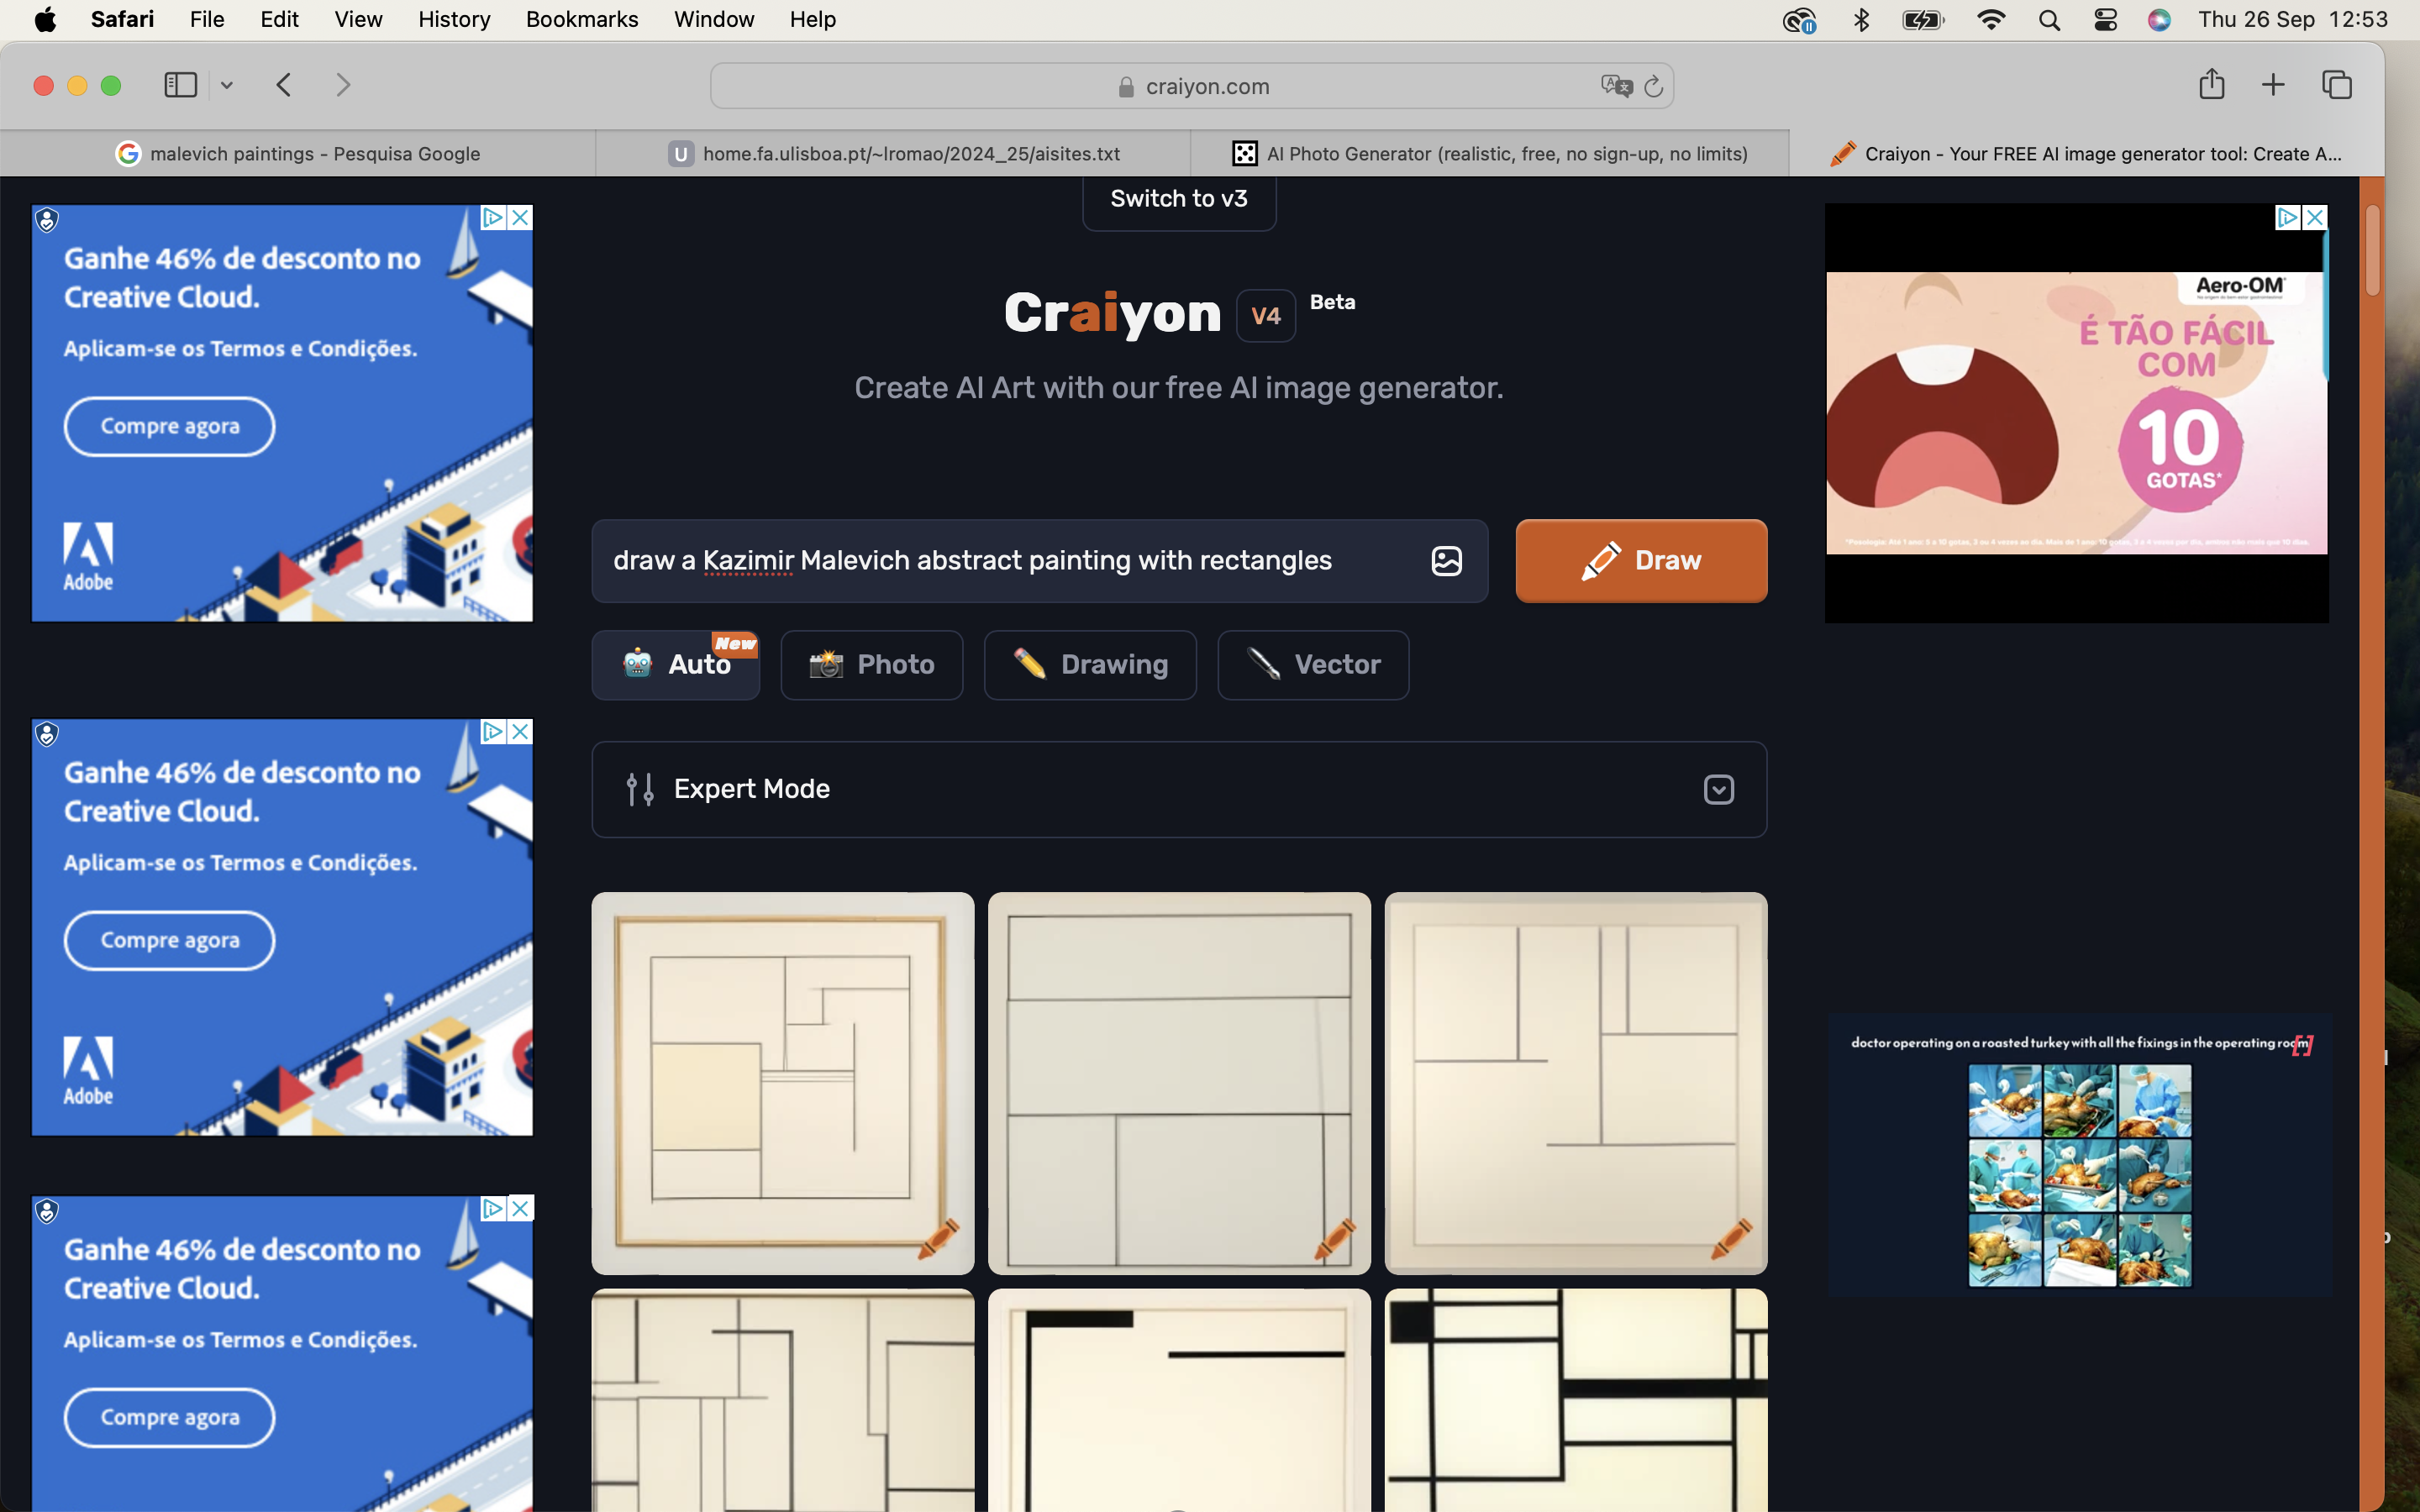
Task: Select the Craiyon tab
Action: [2086, 154]
